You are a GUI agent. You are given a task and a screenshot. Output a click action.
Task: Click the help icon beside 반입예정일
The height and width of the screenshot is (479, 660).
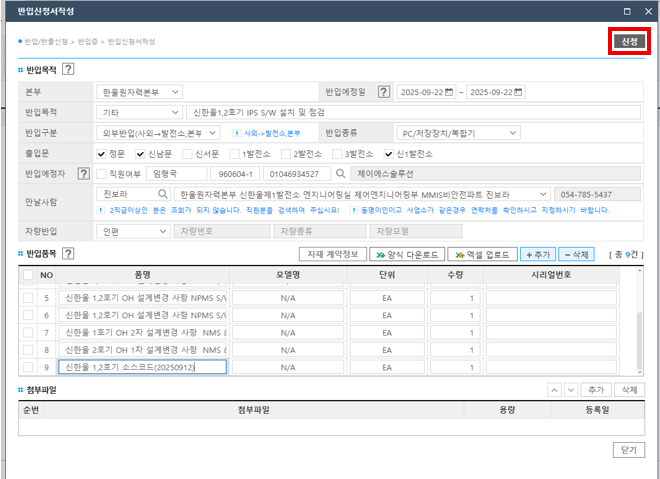point(382,92)
